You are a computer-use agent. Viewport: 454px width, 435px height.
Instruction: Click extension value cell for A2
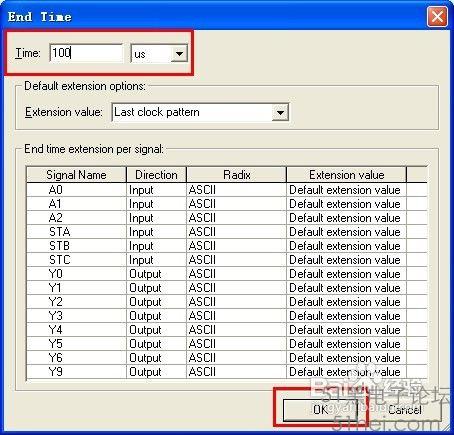346,218
